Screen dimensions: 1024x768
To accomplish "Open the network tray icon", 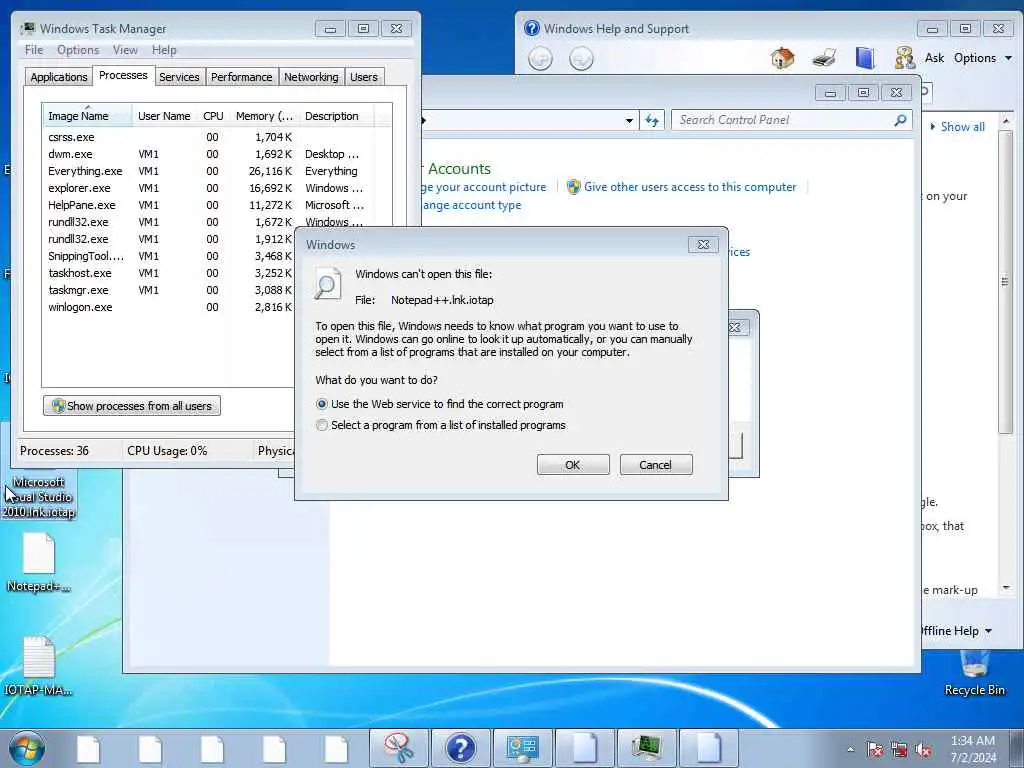I will pyautogui.click(x=899, y=749).
